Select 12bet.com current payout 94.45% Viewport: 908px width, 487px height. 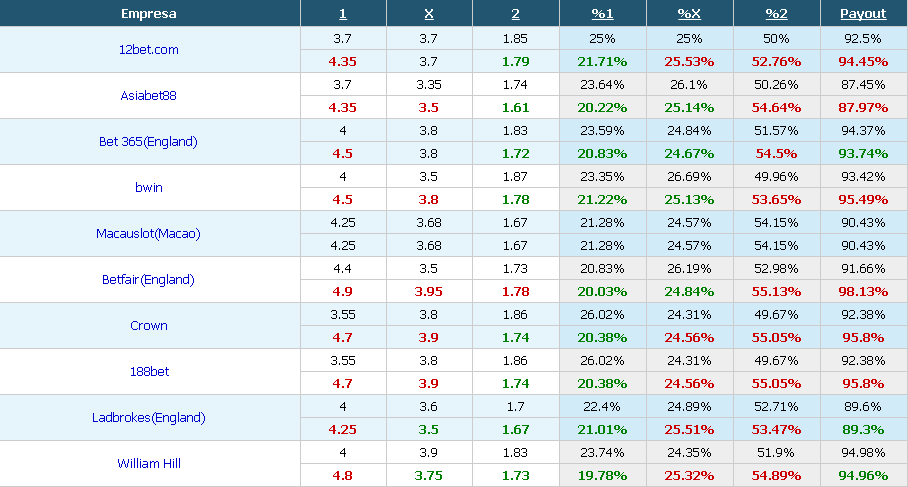pos(863,61)
